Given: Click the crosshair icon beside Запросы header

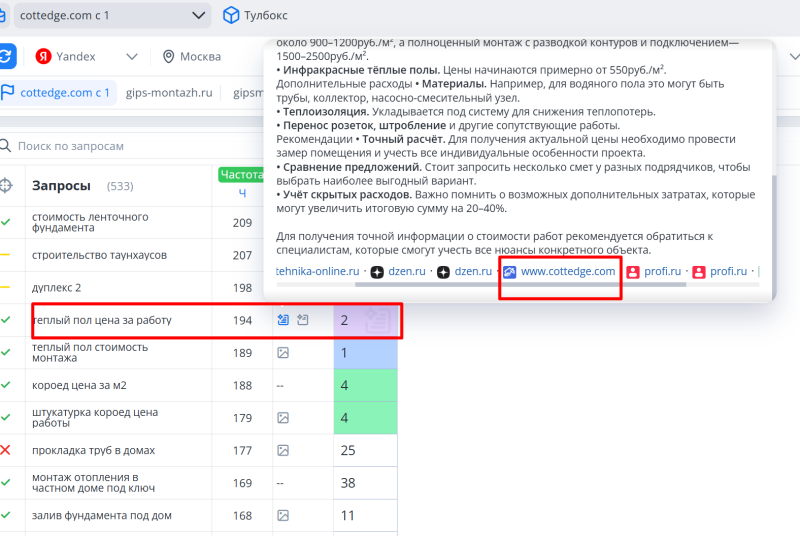Looking at the screenshot, I should click(x=6, y=185).
